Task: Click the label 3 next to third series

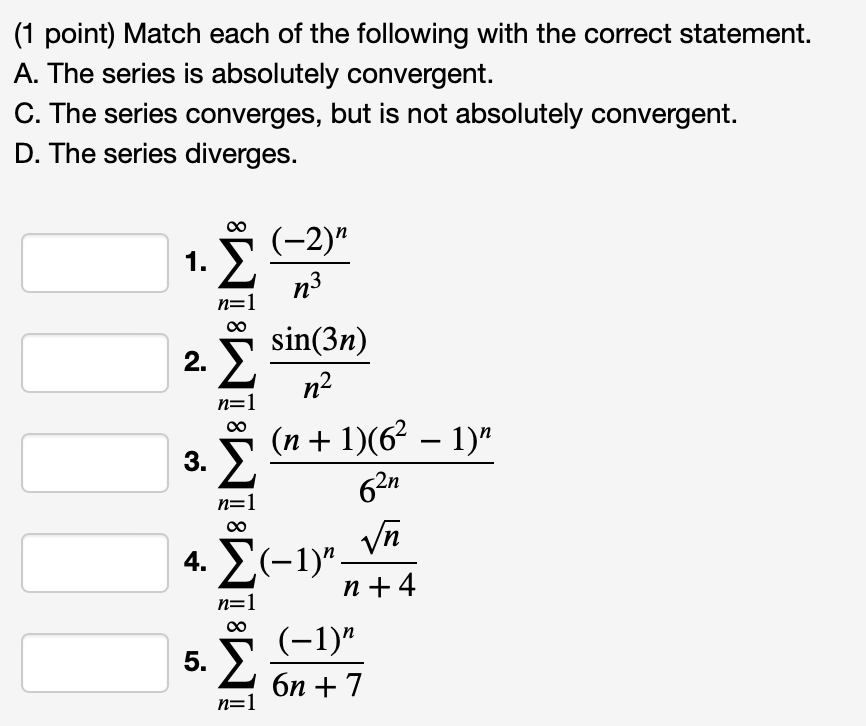Action: tap(193, 462)
